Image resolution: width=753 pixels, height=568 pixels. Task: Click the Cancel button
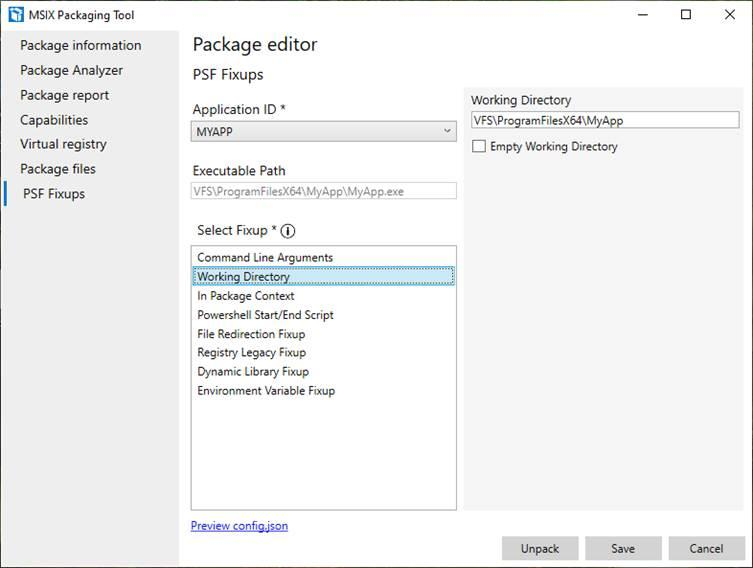[x=706, y=548]
